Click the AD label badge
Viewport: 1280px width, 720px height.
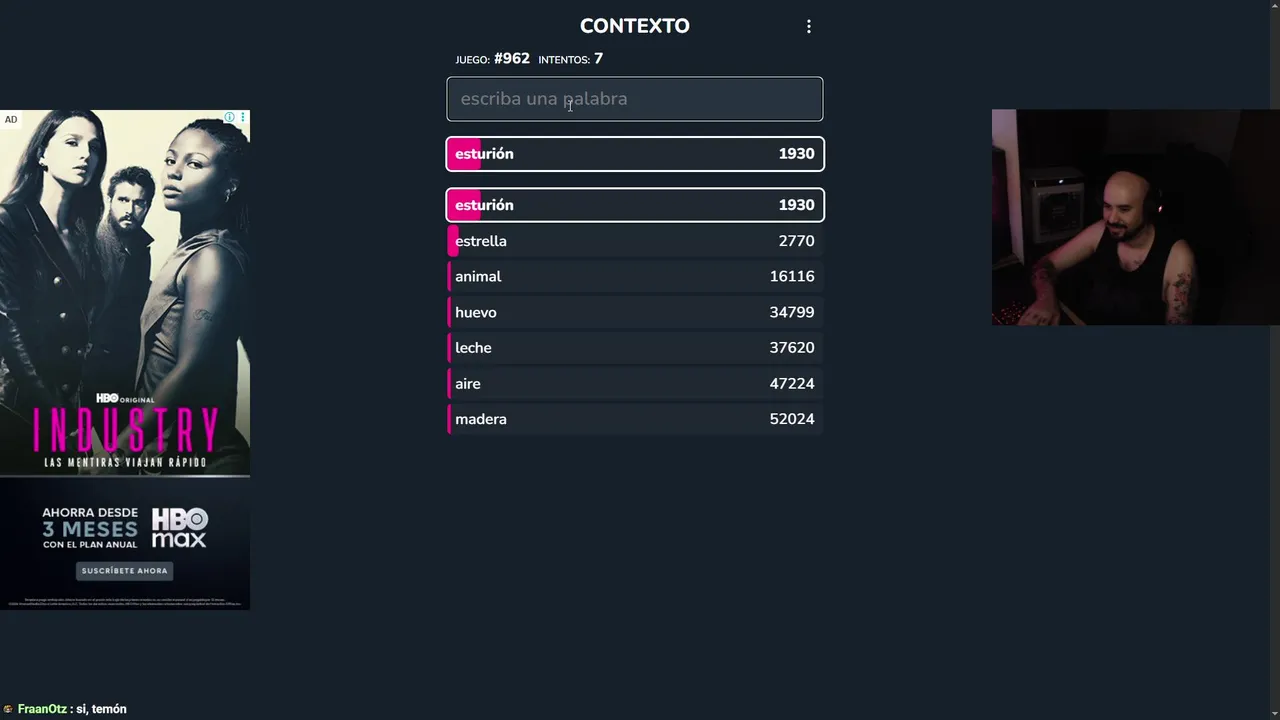click(11, 120)
